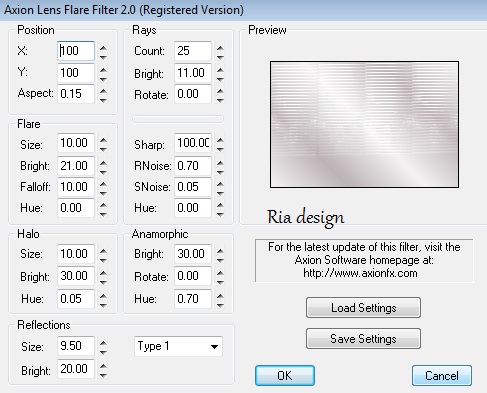Increase Flare Size with up arrow
This screenshot has width=487, height=393.
point(103,140)
